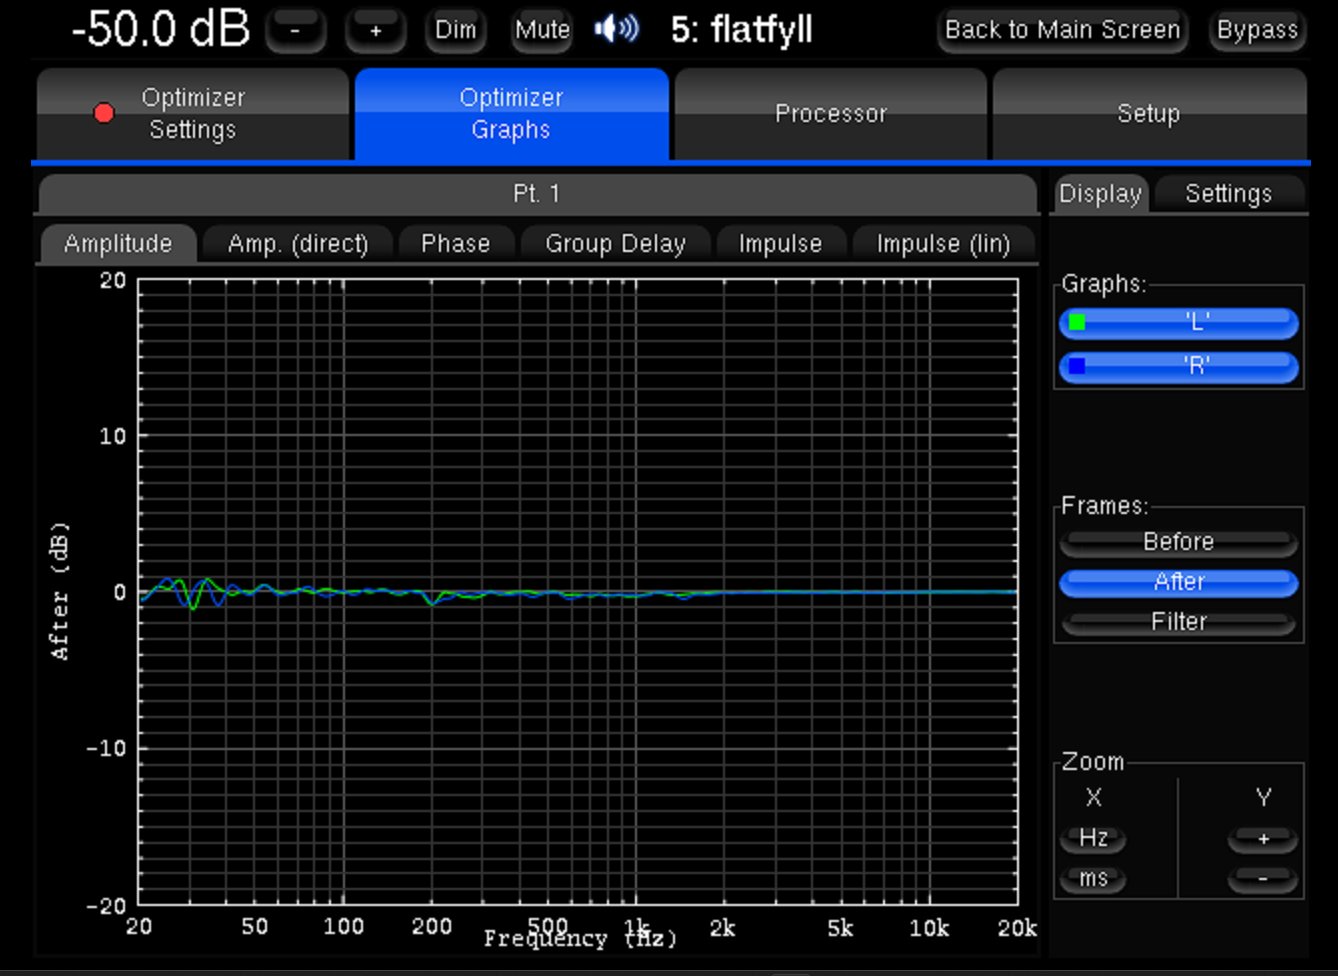
Task: Zoom out Y axis with minus
Action: click(x=1262, y=879)
